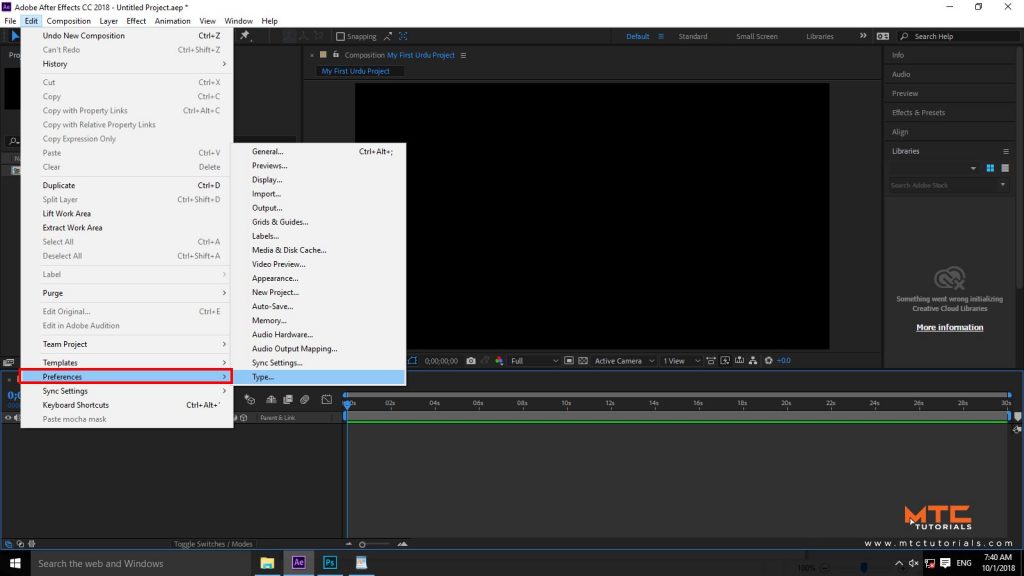The image size is (1024, 576).
Task: Open Photoshop from the taskbar
Action: 330,563
